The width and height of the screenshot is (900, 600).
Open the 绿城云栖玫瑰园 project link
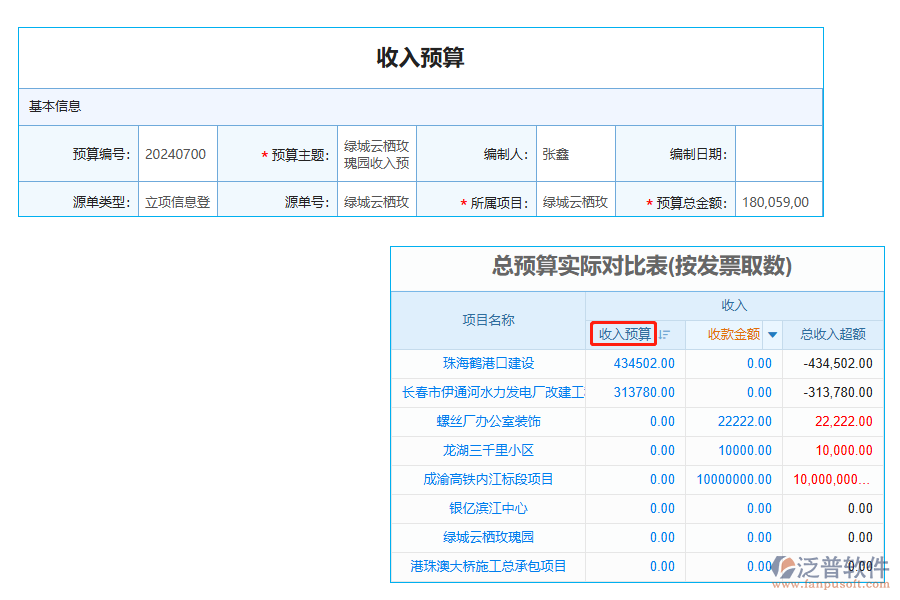pos(488,537)
